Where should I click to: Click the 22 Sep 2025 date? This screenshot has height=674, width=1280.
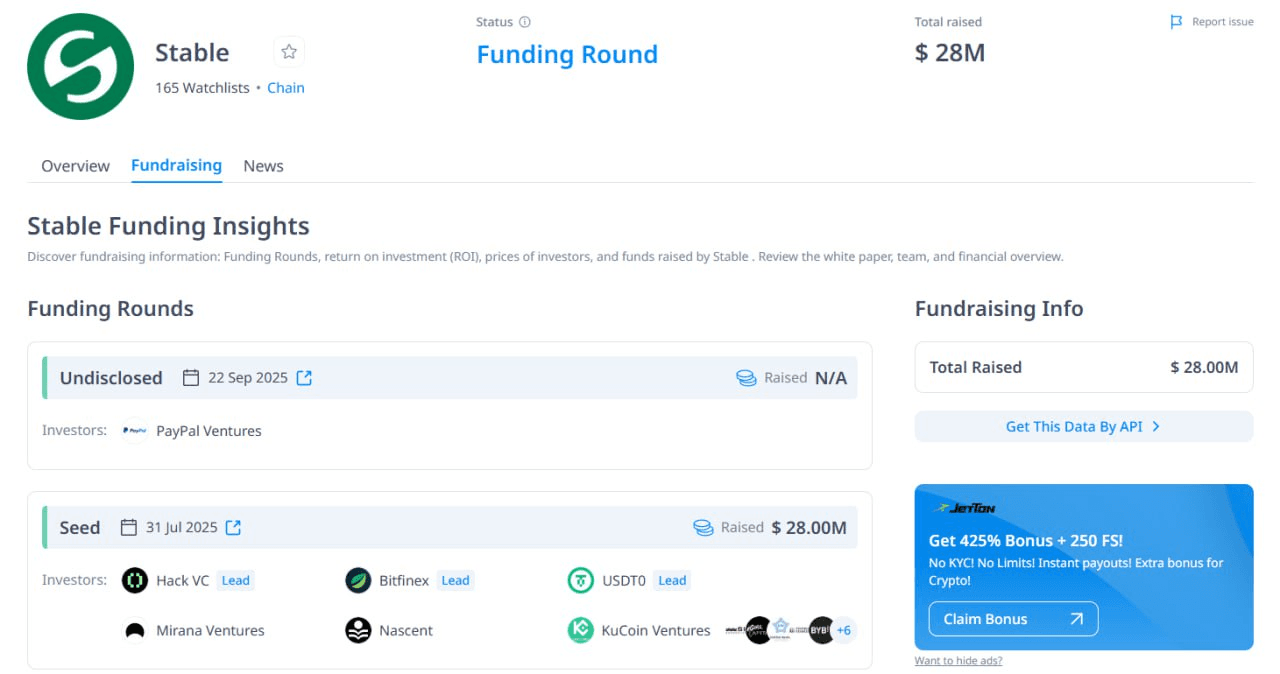(x=248, y=378)
